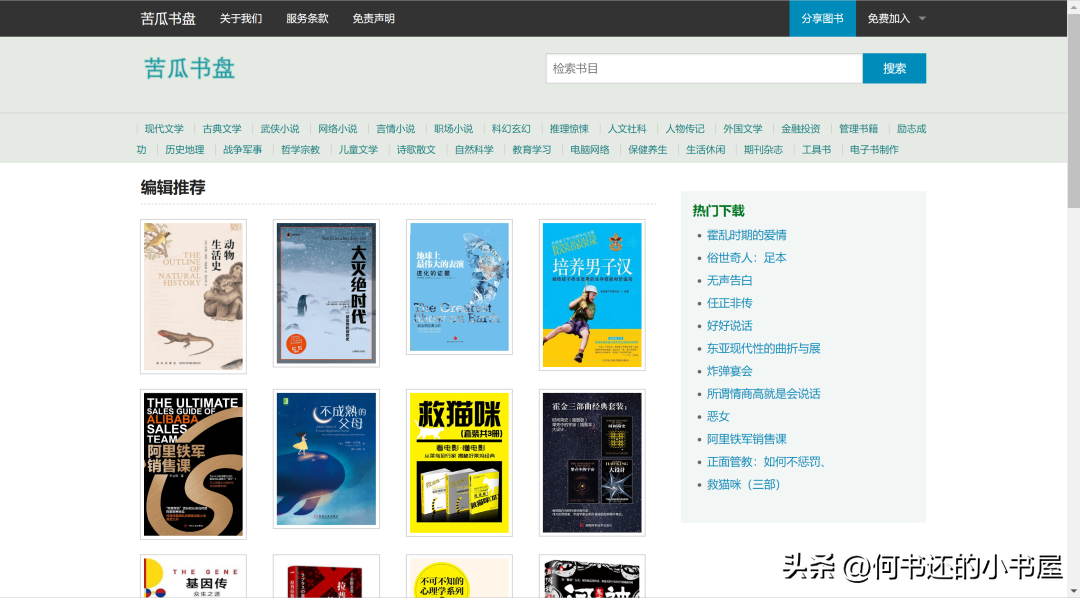Screen dimensions: 1080x598
Task: Open hot download 任正非传
Action: (729, 303)
